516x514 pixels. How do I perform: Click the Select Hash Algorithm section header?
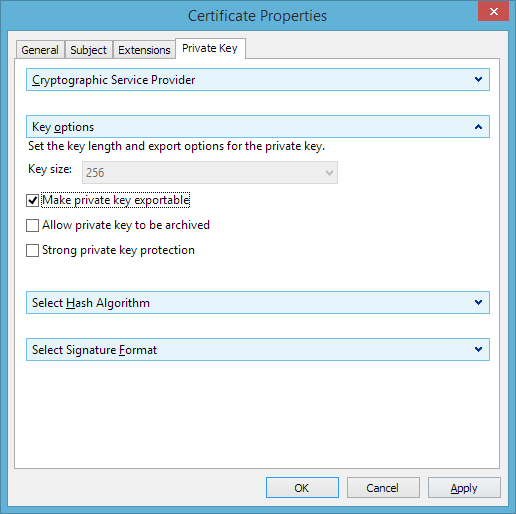258,303
